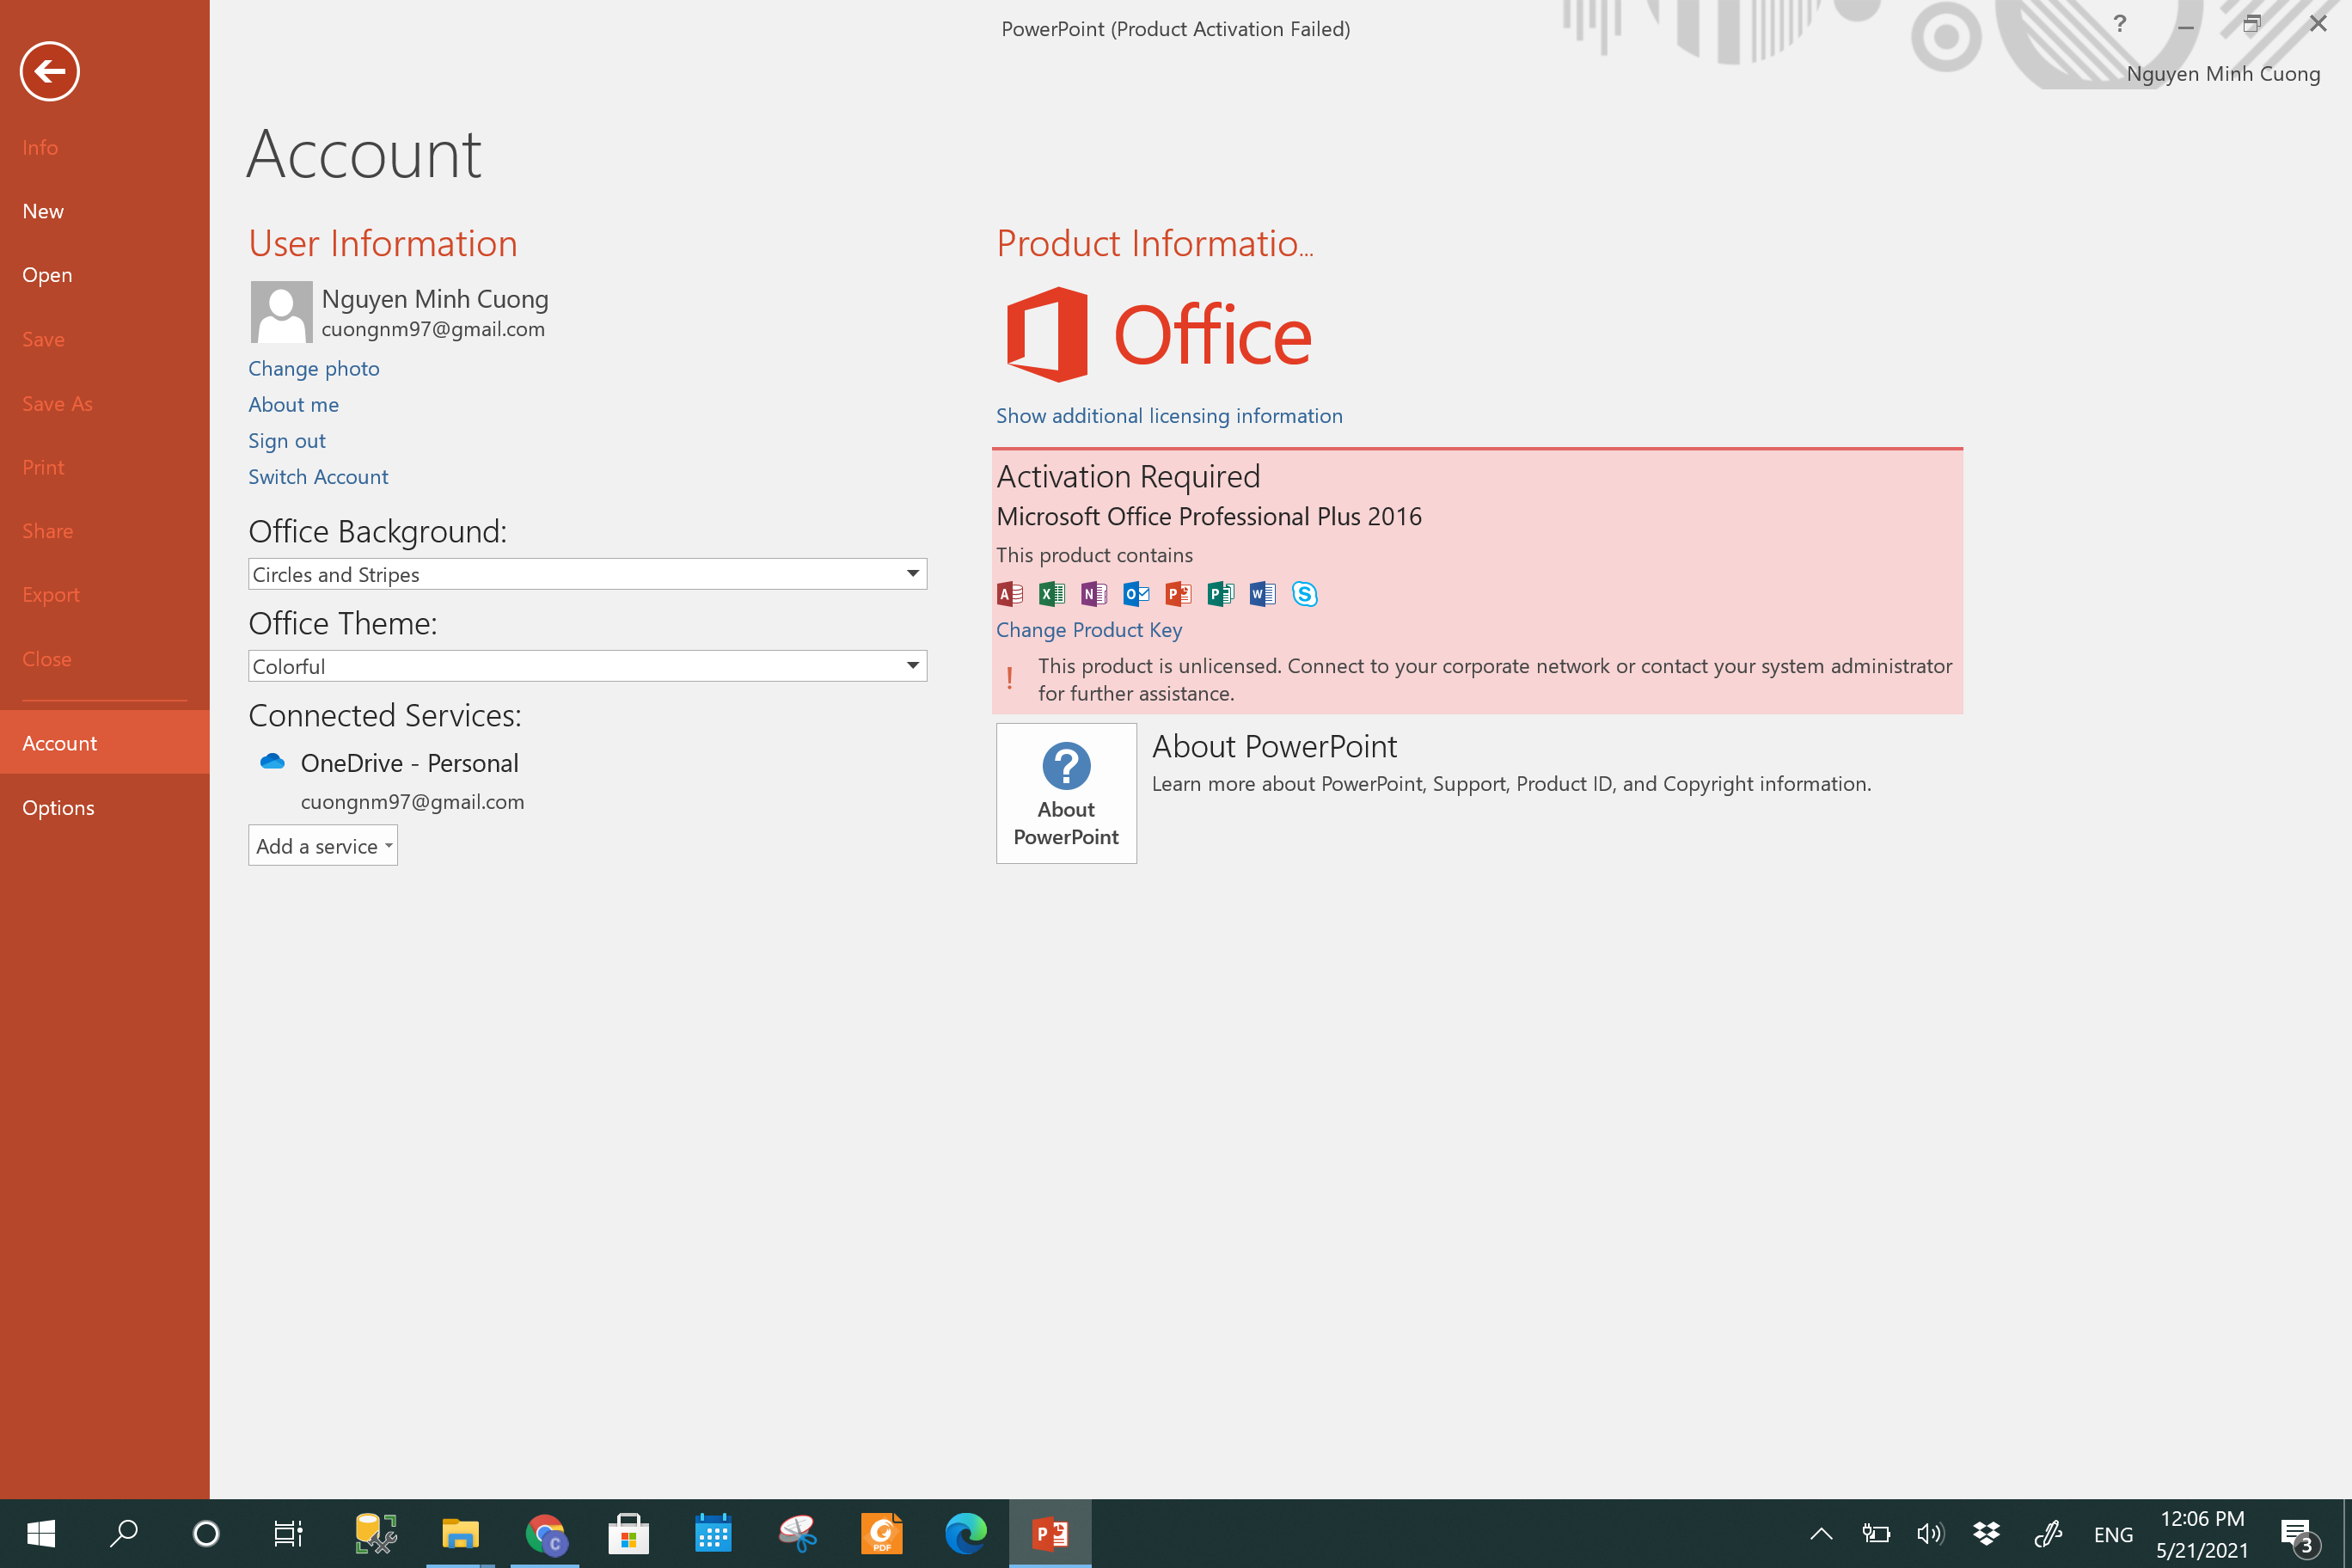2352x1568 pixels.
Task: Open Dropbox from the system tray
Action: pos(1986,1533)
